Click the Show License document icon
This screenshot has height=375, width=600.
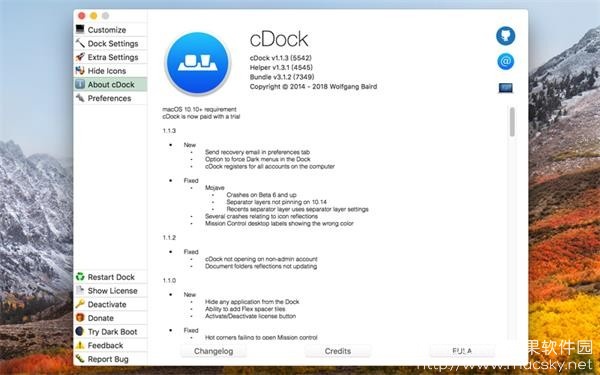pos(80,290)
